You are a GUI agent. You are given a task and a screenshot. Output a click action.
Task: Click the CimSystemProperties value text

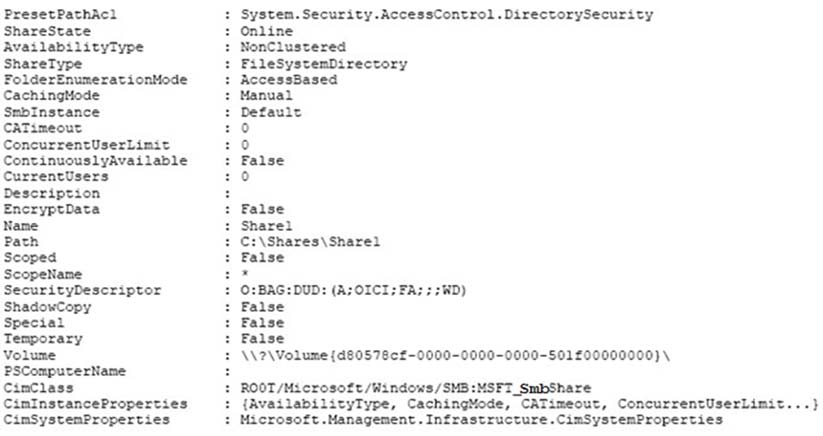pyautogui.click(x=481, y=420)
